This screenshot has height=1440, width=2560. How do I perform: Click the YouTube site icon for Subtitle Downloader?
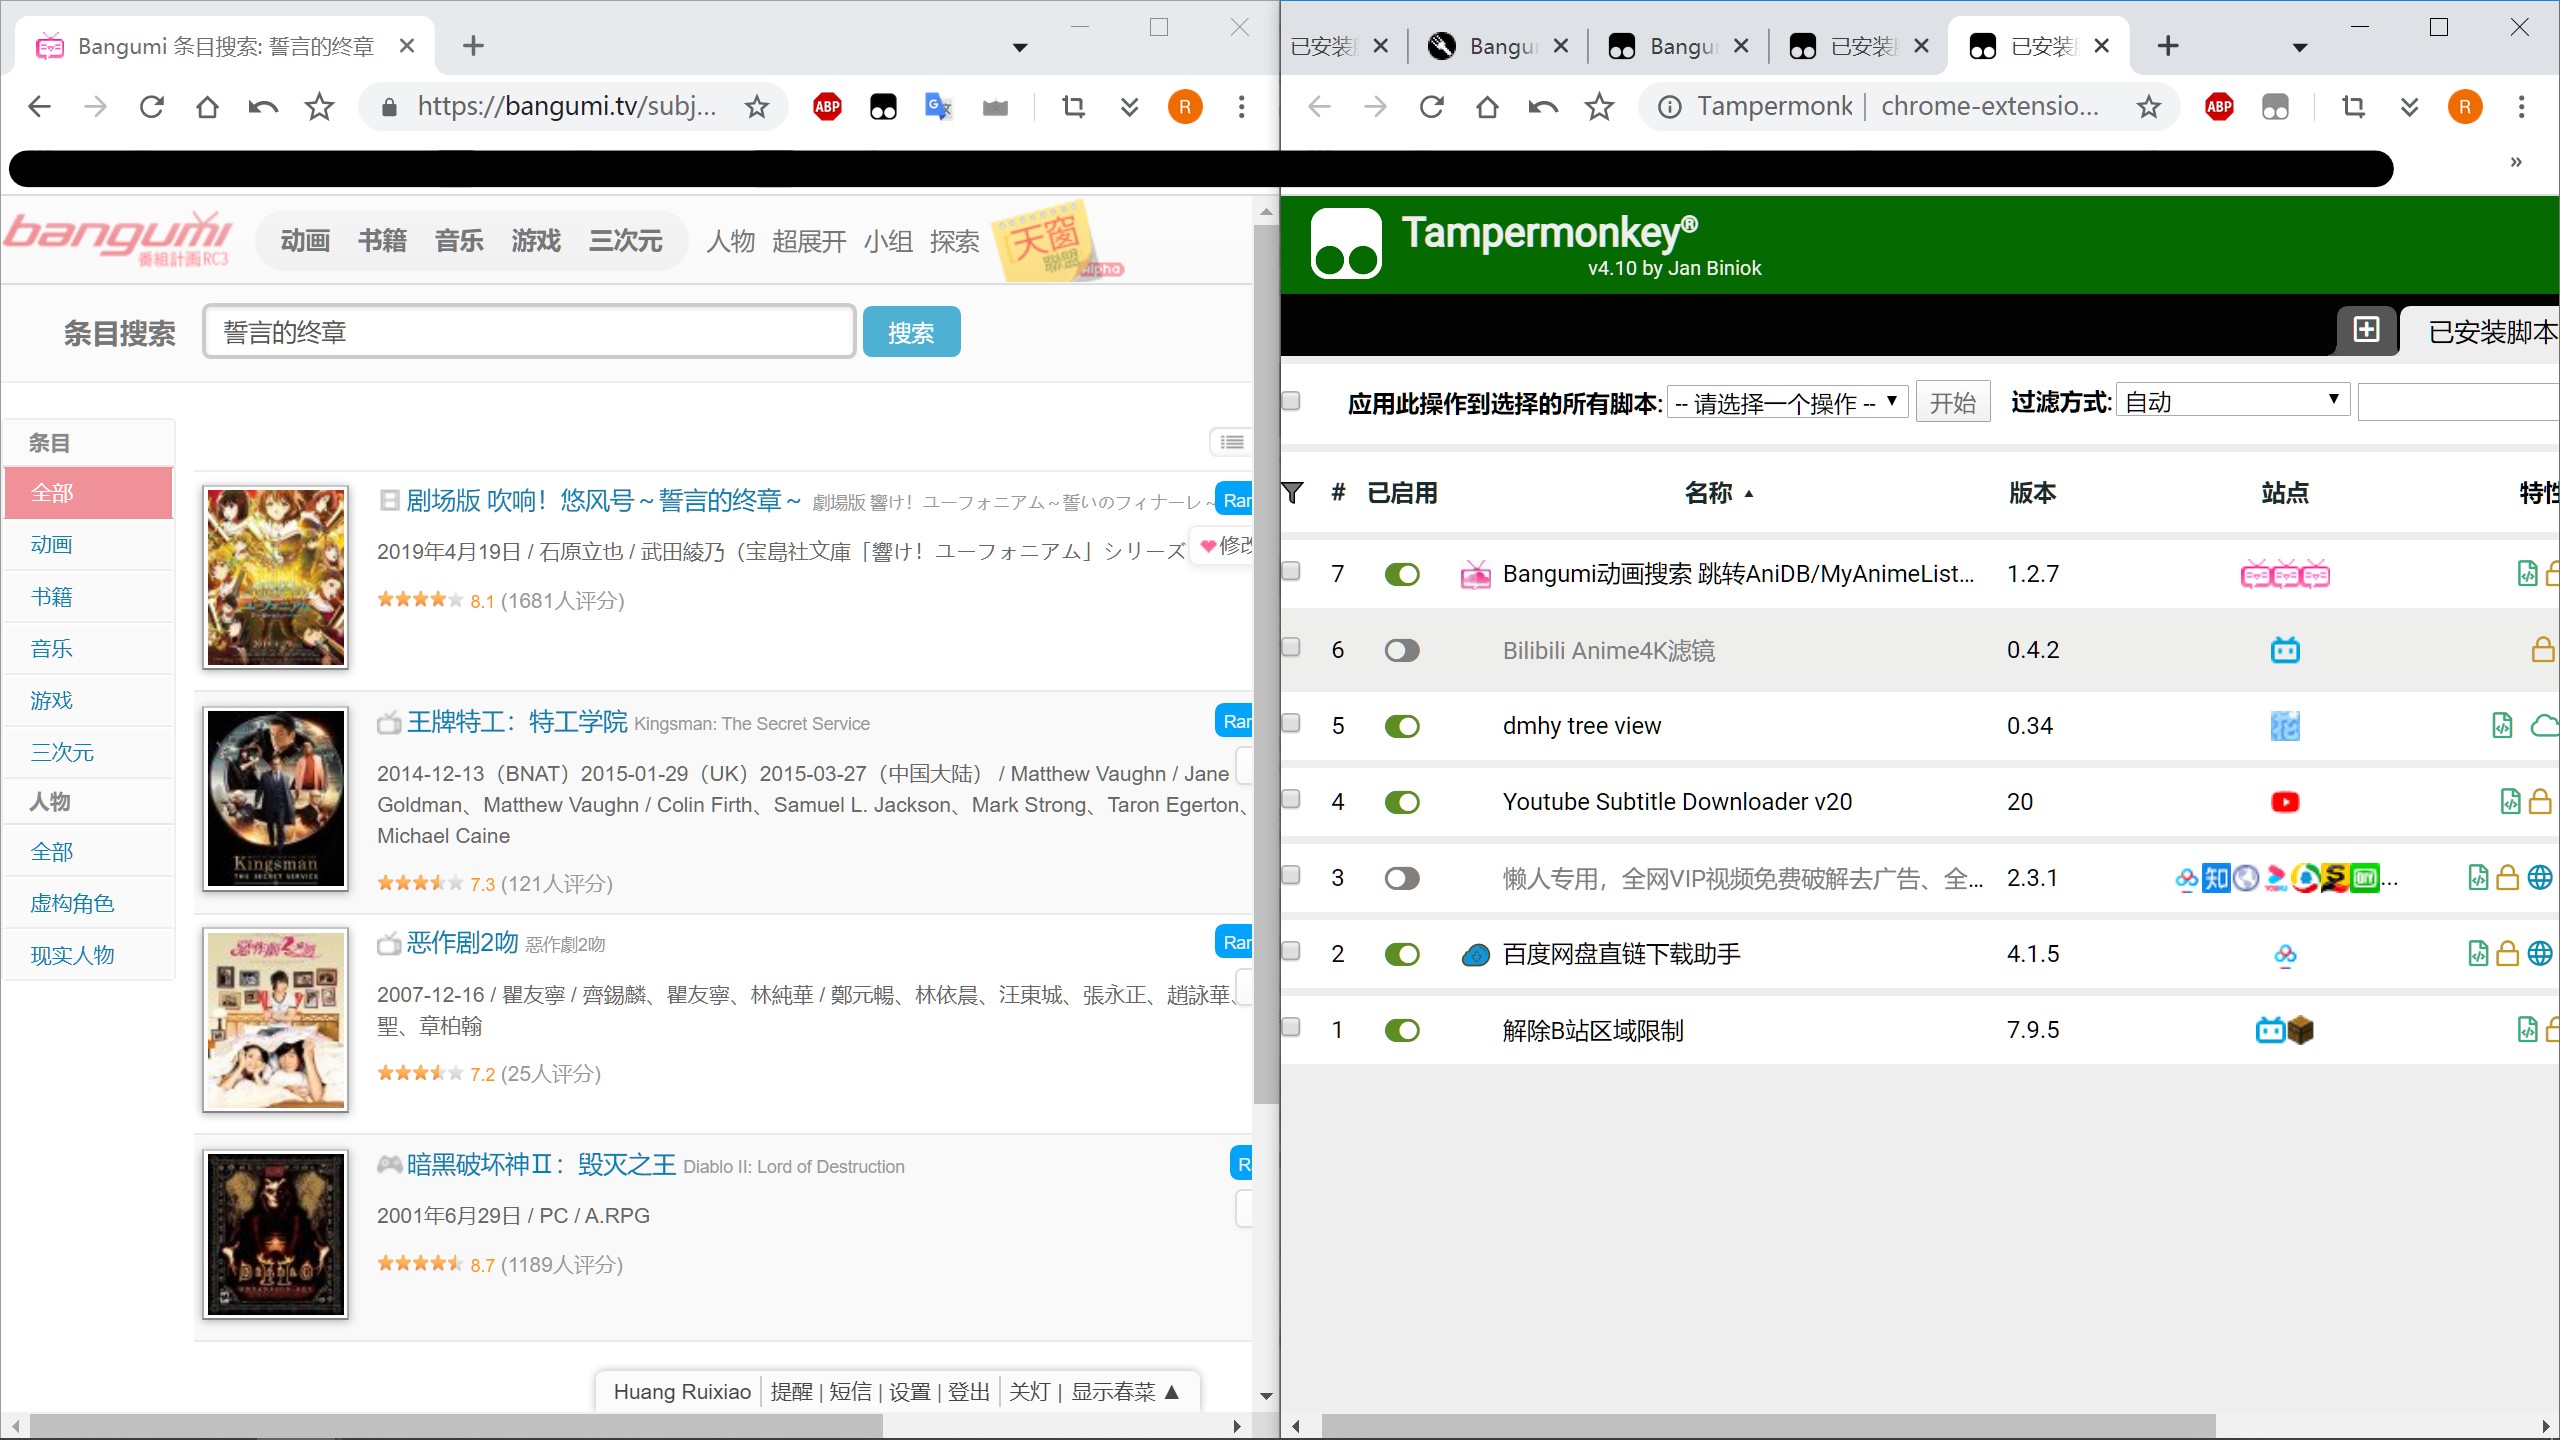click(x=2285, y=802)
